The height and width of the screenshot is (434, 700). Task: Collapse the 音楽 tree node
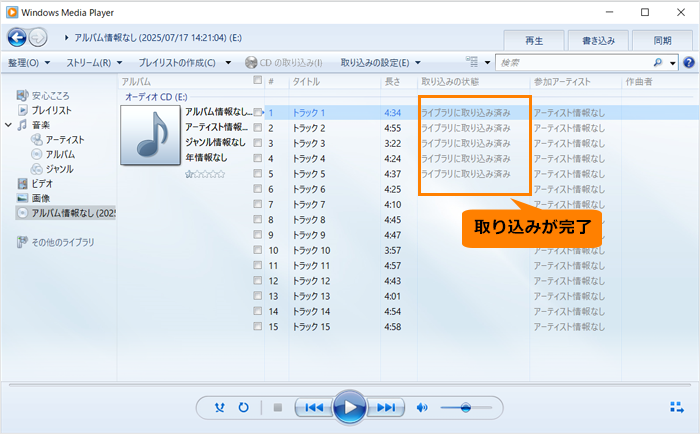[x=8, y=125]
